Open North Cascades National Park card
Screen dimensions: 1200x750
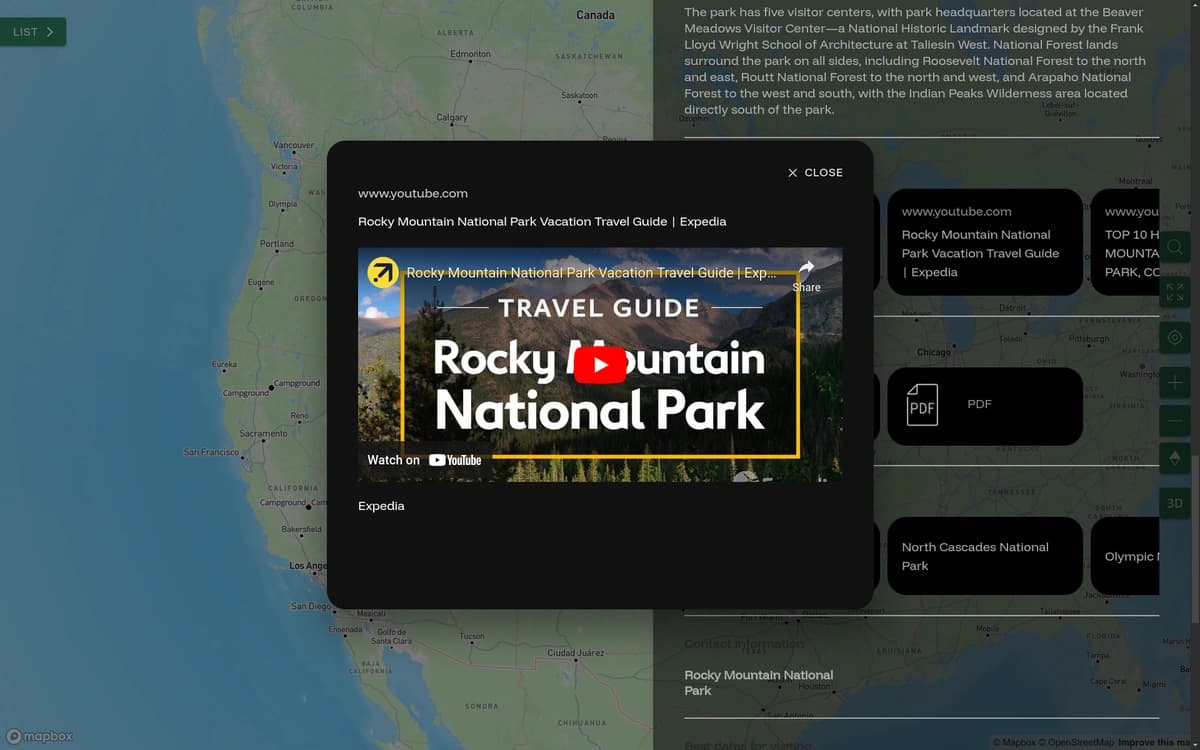(x=985, y=556)
